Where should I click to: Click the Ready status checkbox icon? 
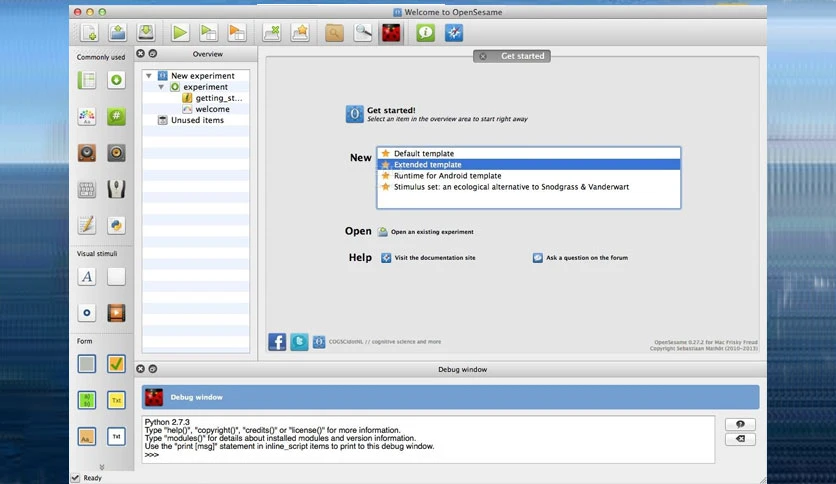tap(76, 478)
